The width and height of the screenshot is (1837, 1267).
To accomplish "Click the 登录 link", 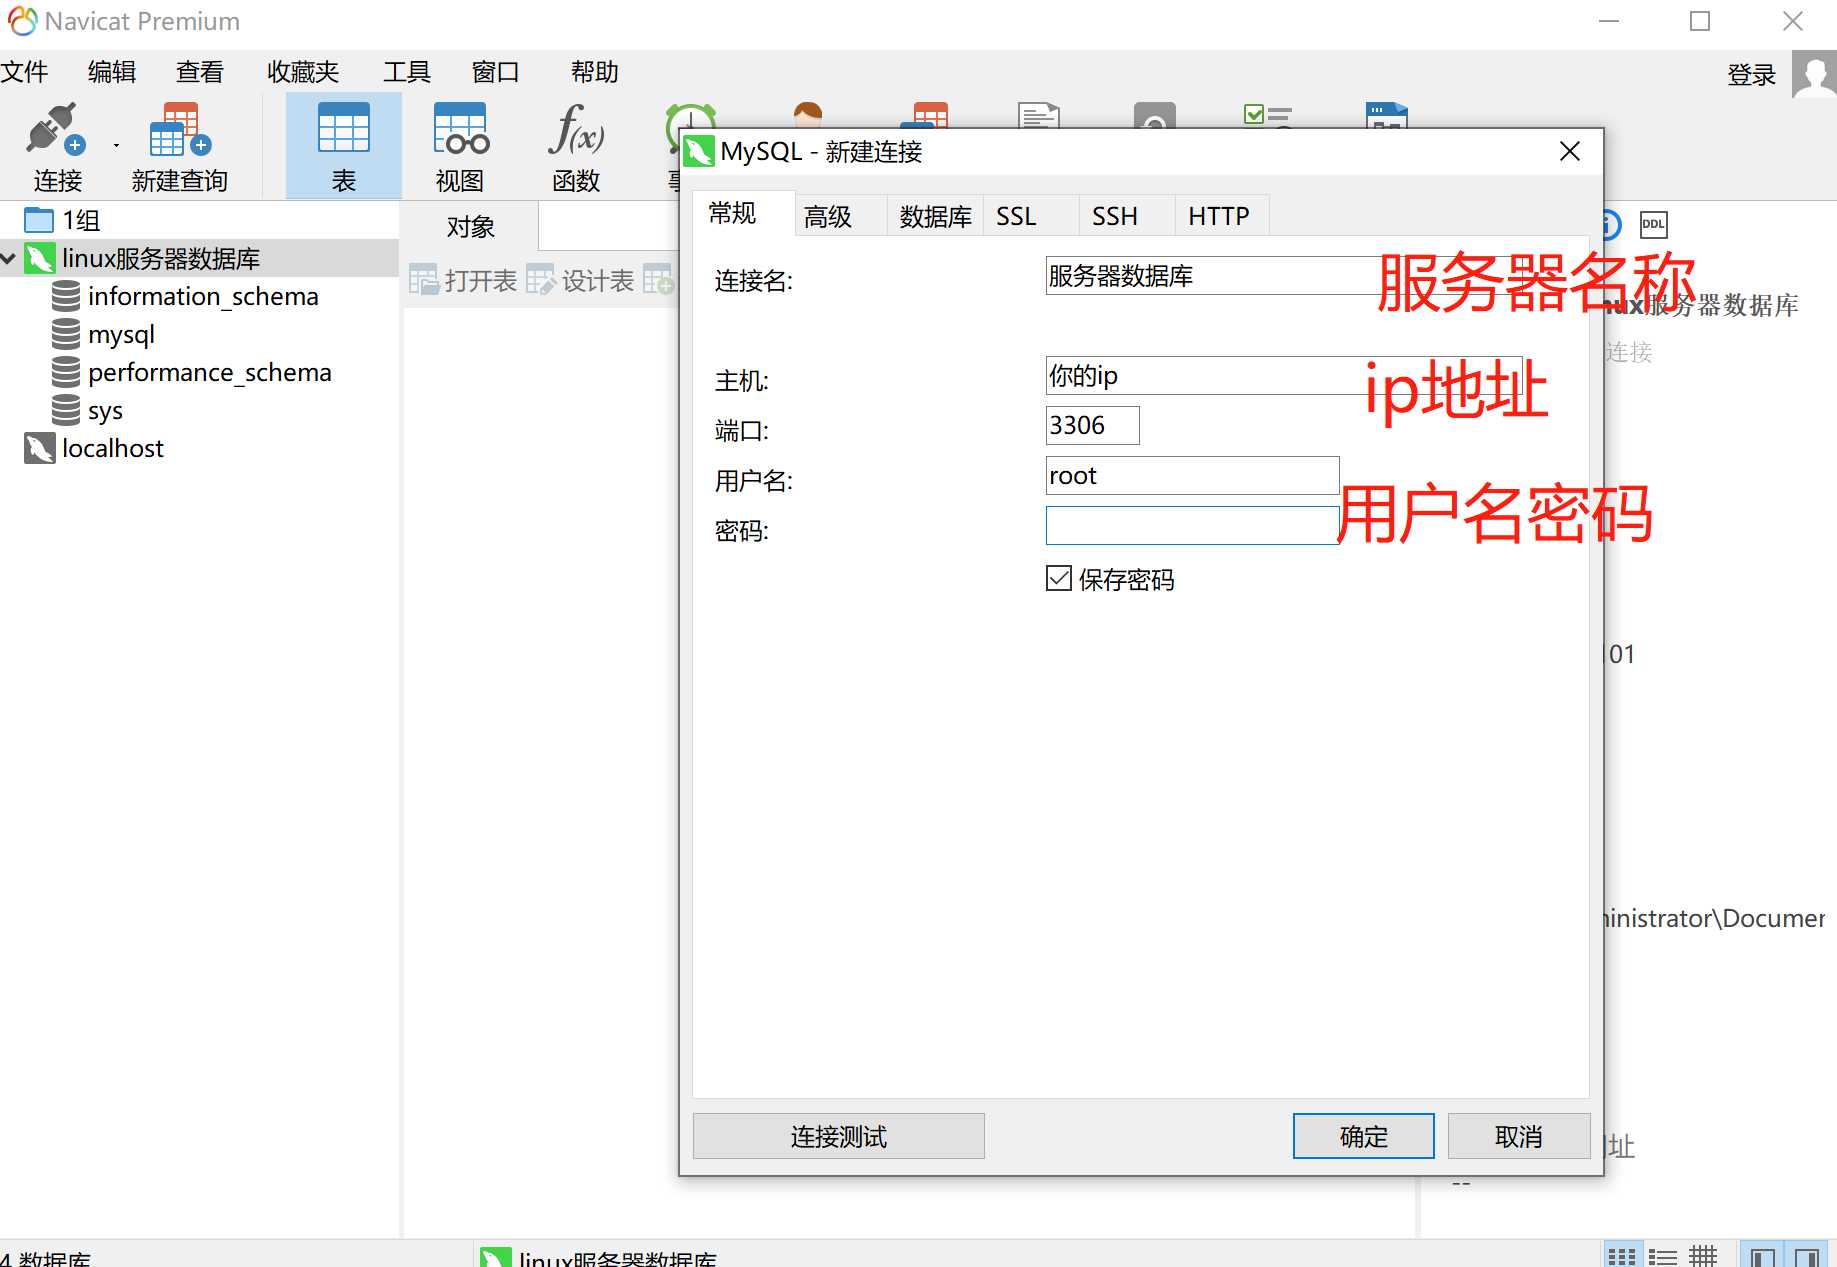I will point(1752,75).
